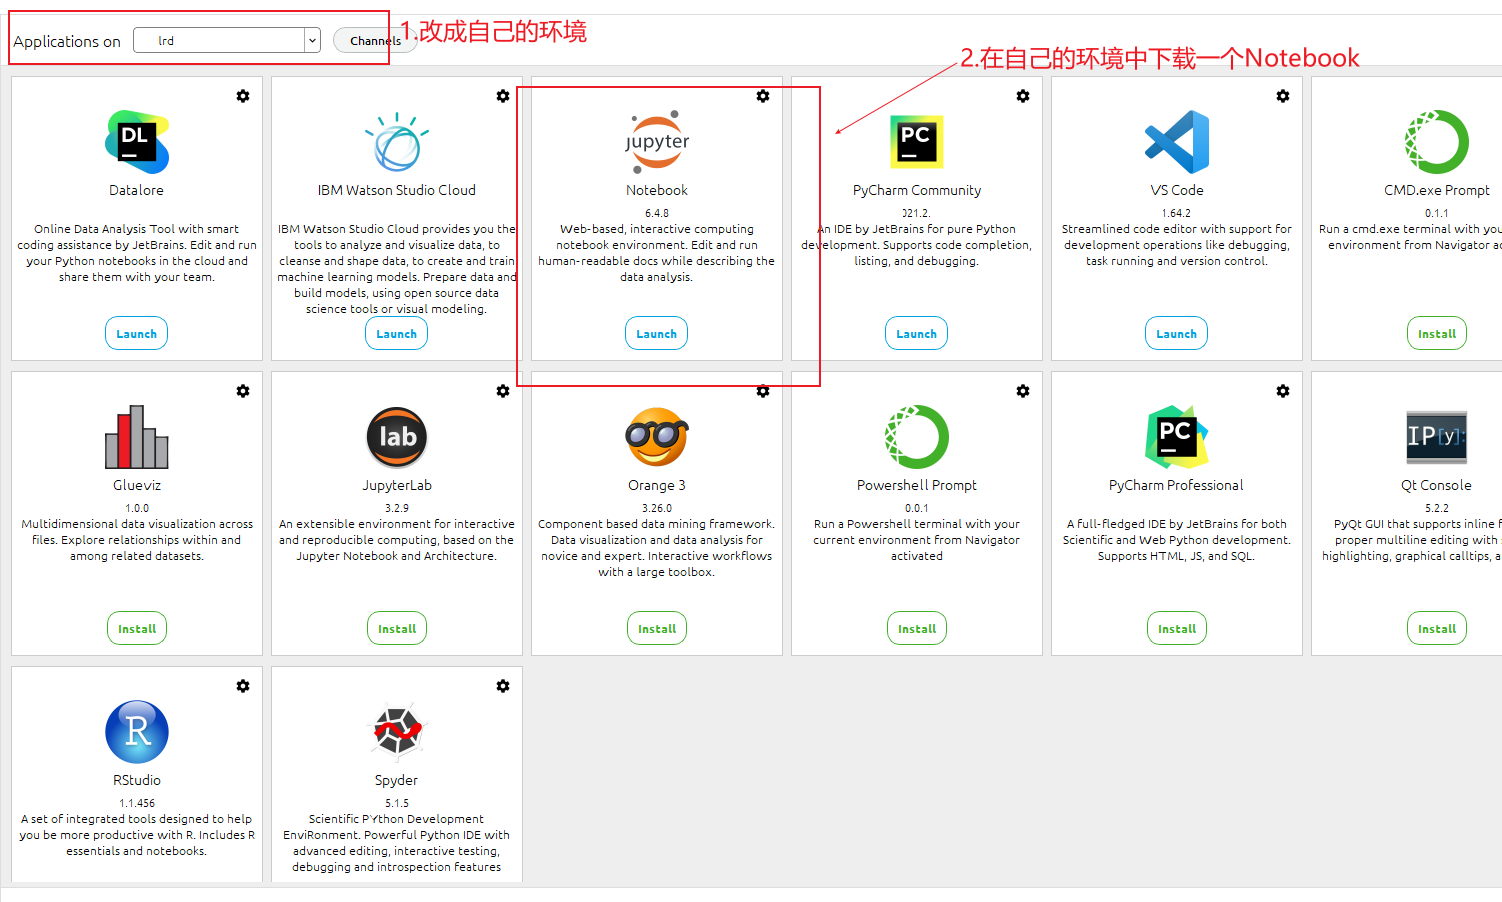Click the Spyder version 5.1.5 text

(x=397, y=803)
